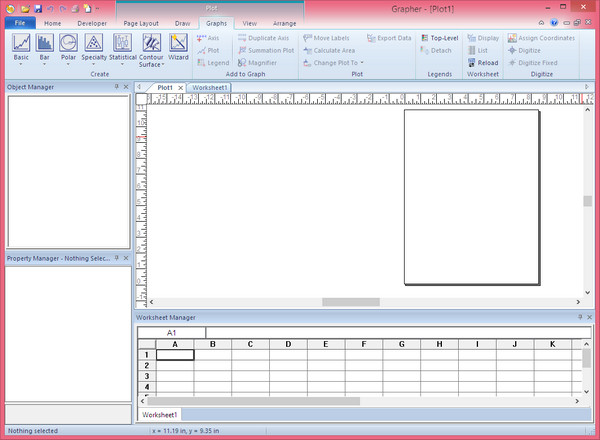
Task: Open the Statistical plot gallery
Action: [x=122, y=48]
